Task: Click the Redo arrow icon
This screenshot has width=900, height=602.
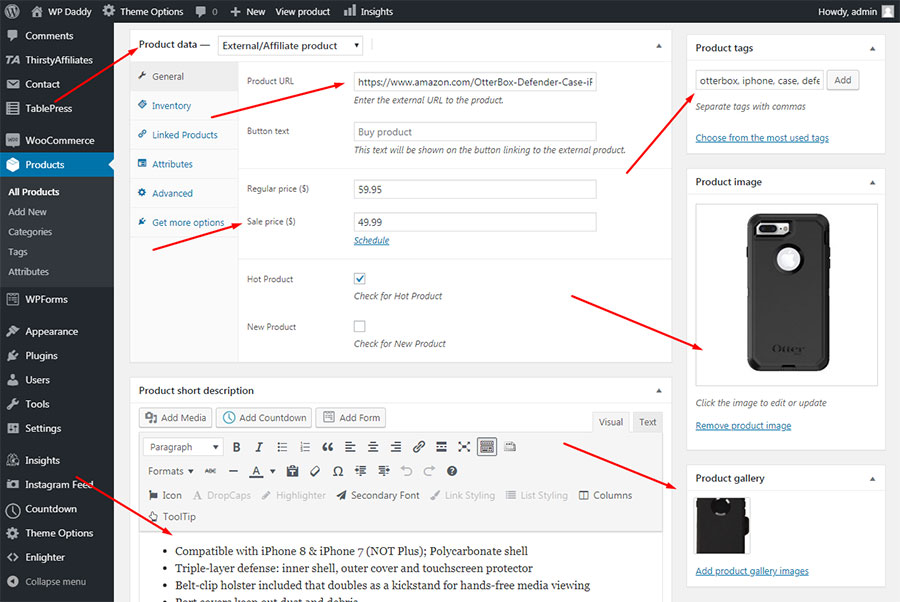Action: point(429,471)
